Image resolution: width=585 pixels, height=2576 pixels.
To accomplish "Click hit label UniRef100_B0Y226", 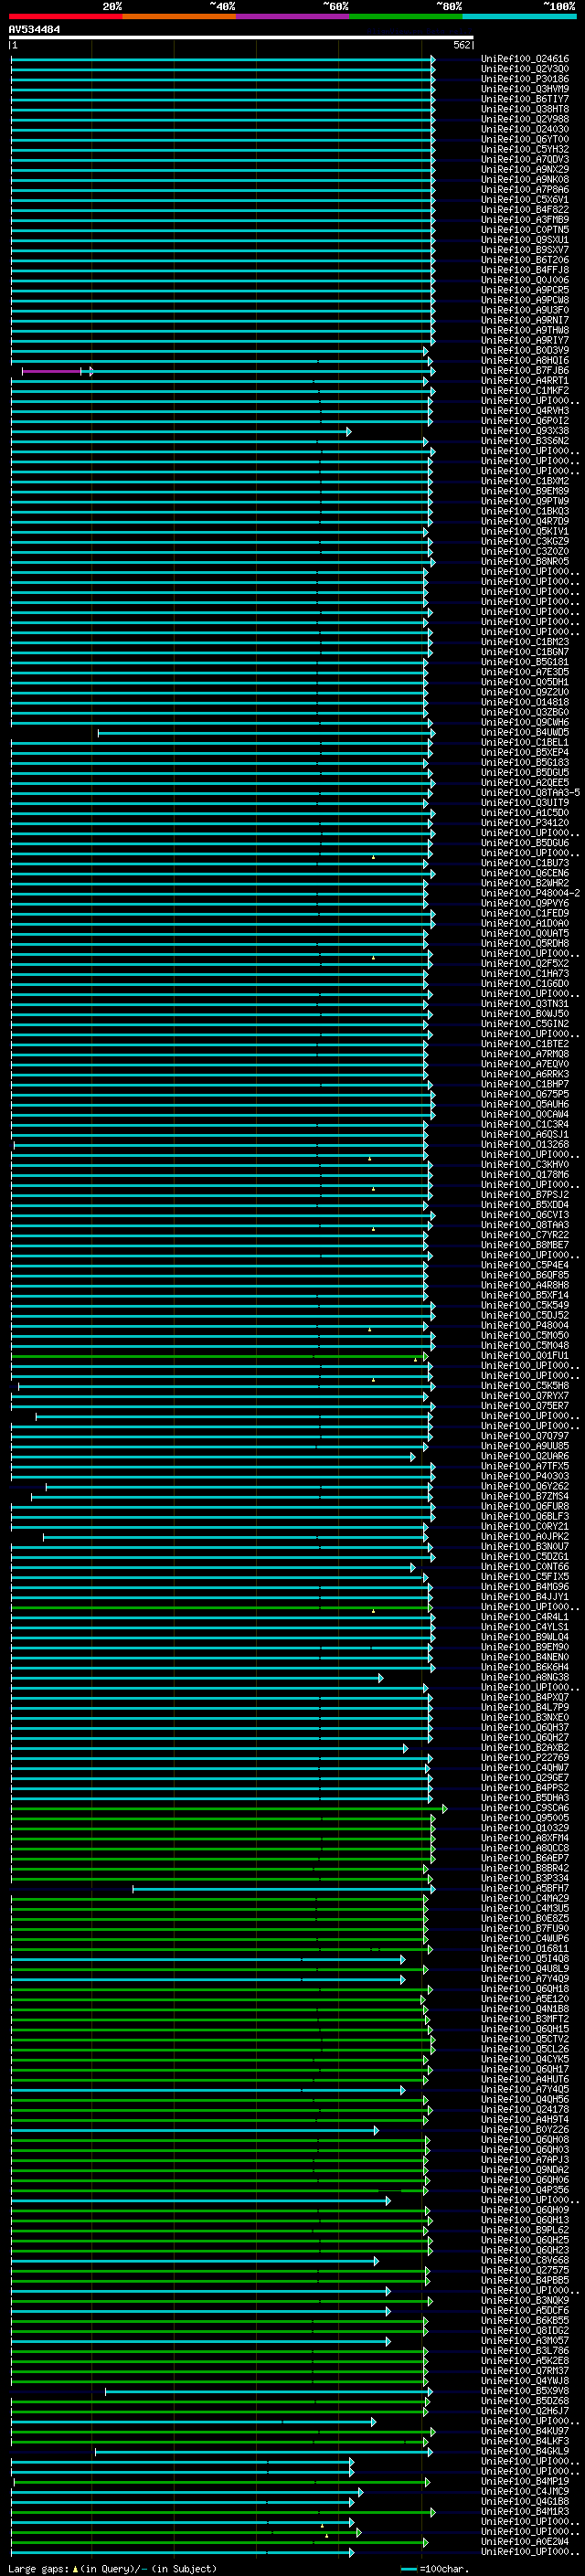I will coord(525,2130).
